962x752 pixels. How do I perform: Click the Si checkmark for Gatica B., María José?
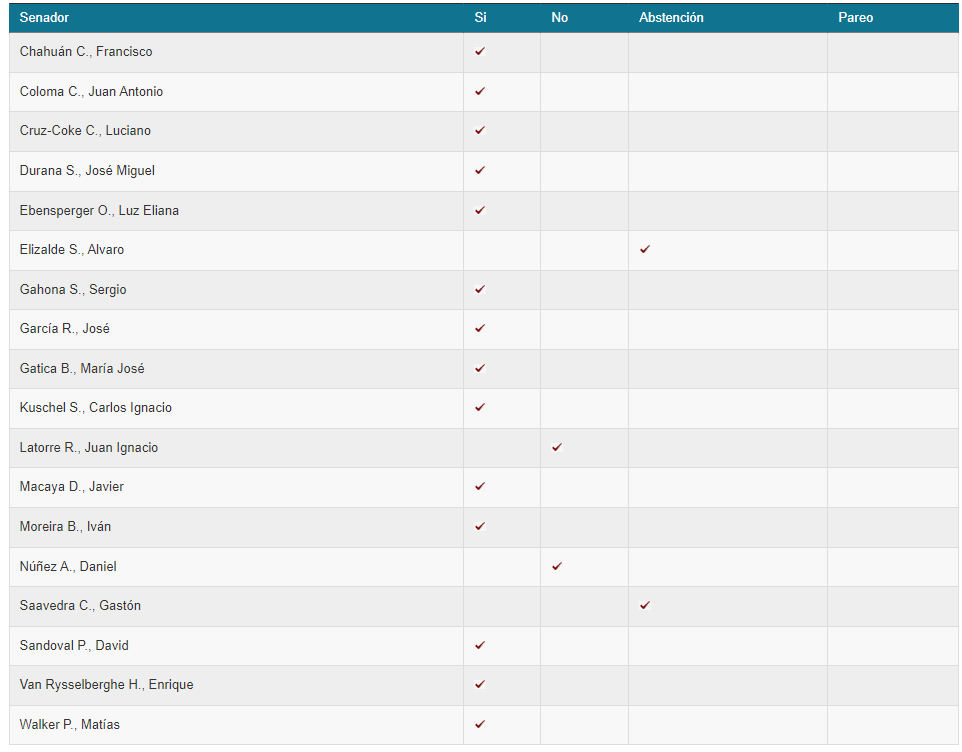[x=480, y=368]
